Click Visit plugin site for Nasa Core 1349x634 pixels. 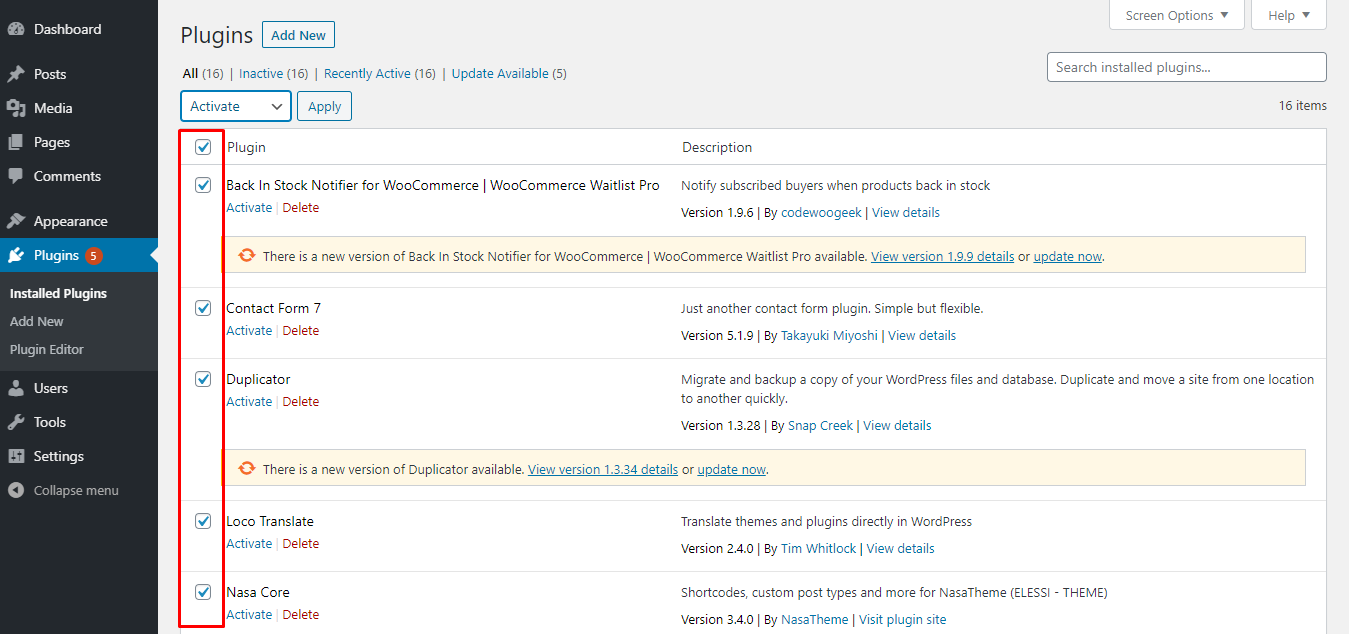(902, 619)
